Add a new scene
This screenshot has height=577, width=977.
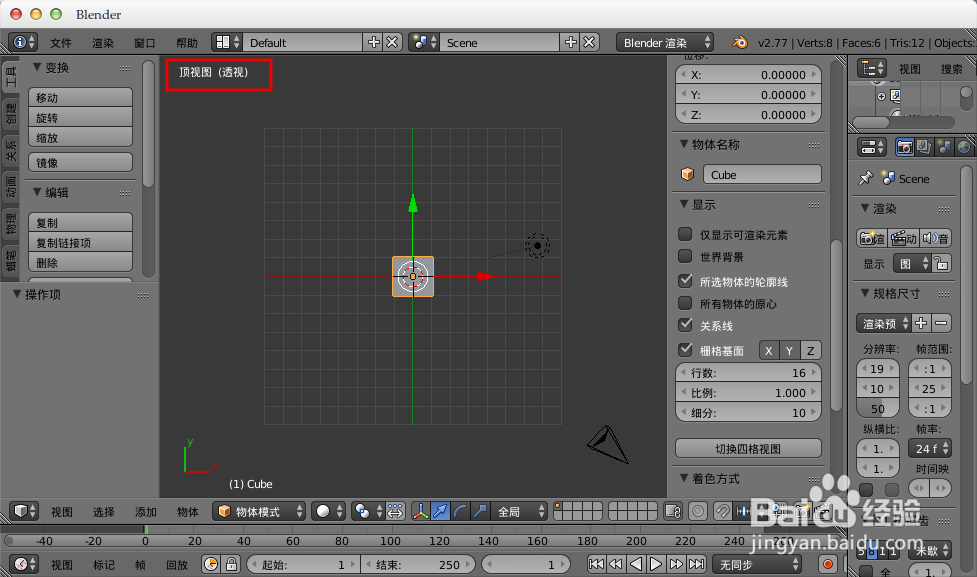571,42
